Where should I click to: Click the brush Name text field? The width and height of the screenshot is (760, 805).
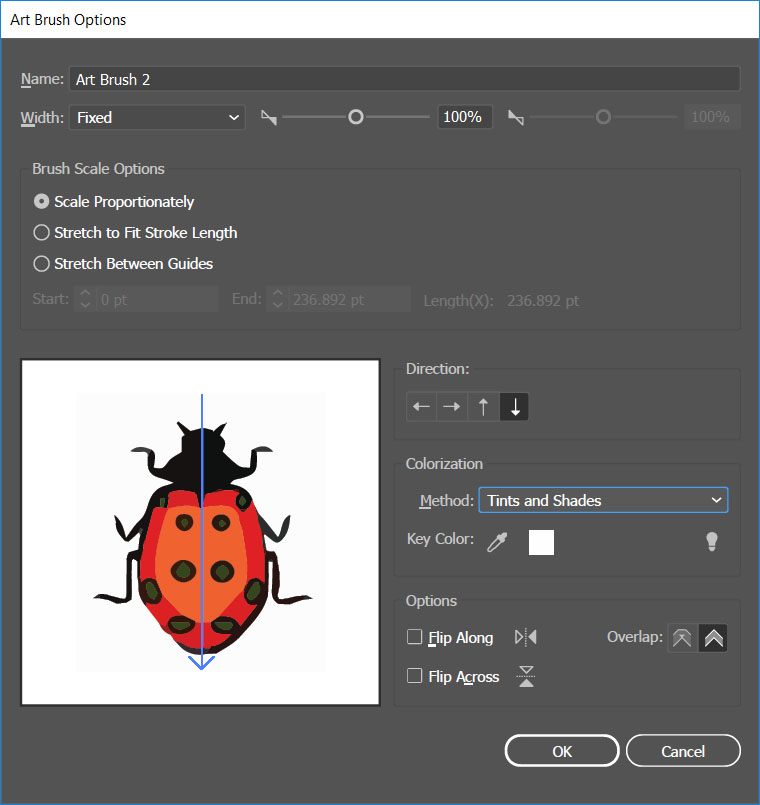point(404,79)
